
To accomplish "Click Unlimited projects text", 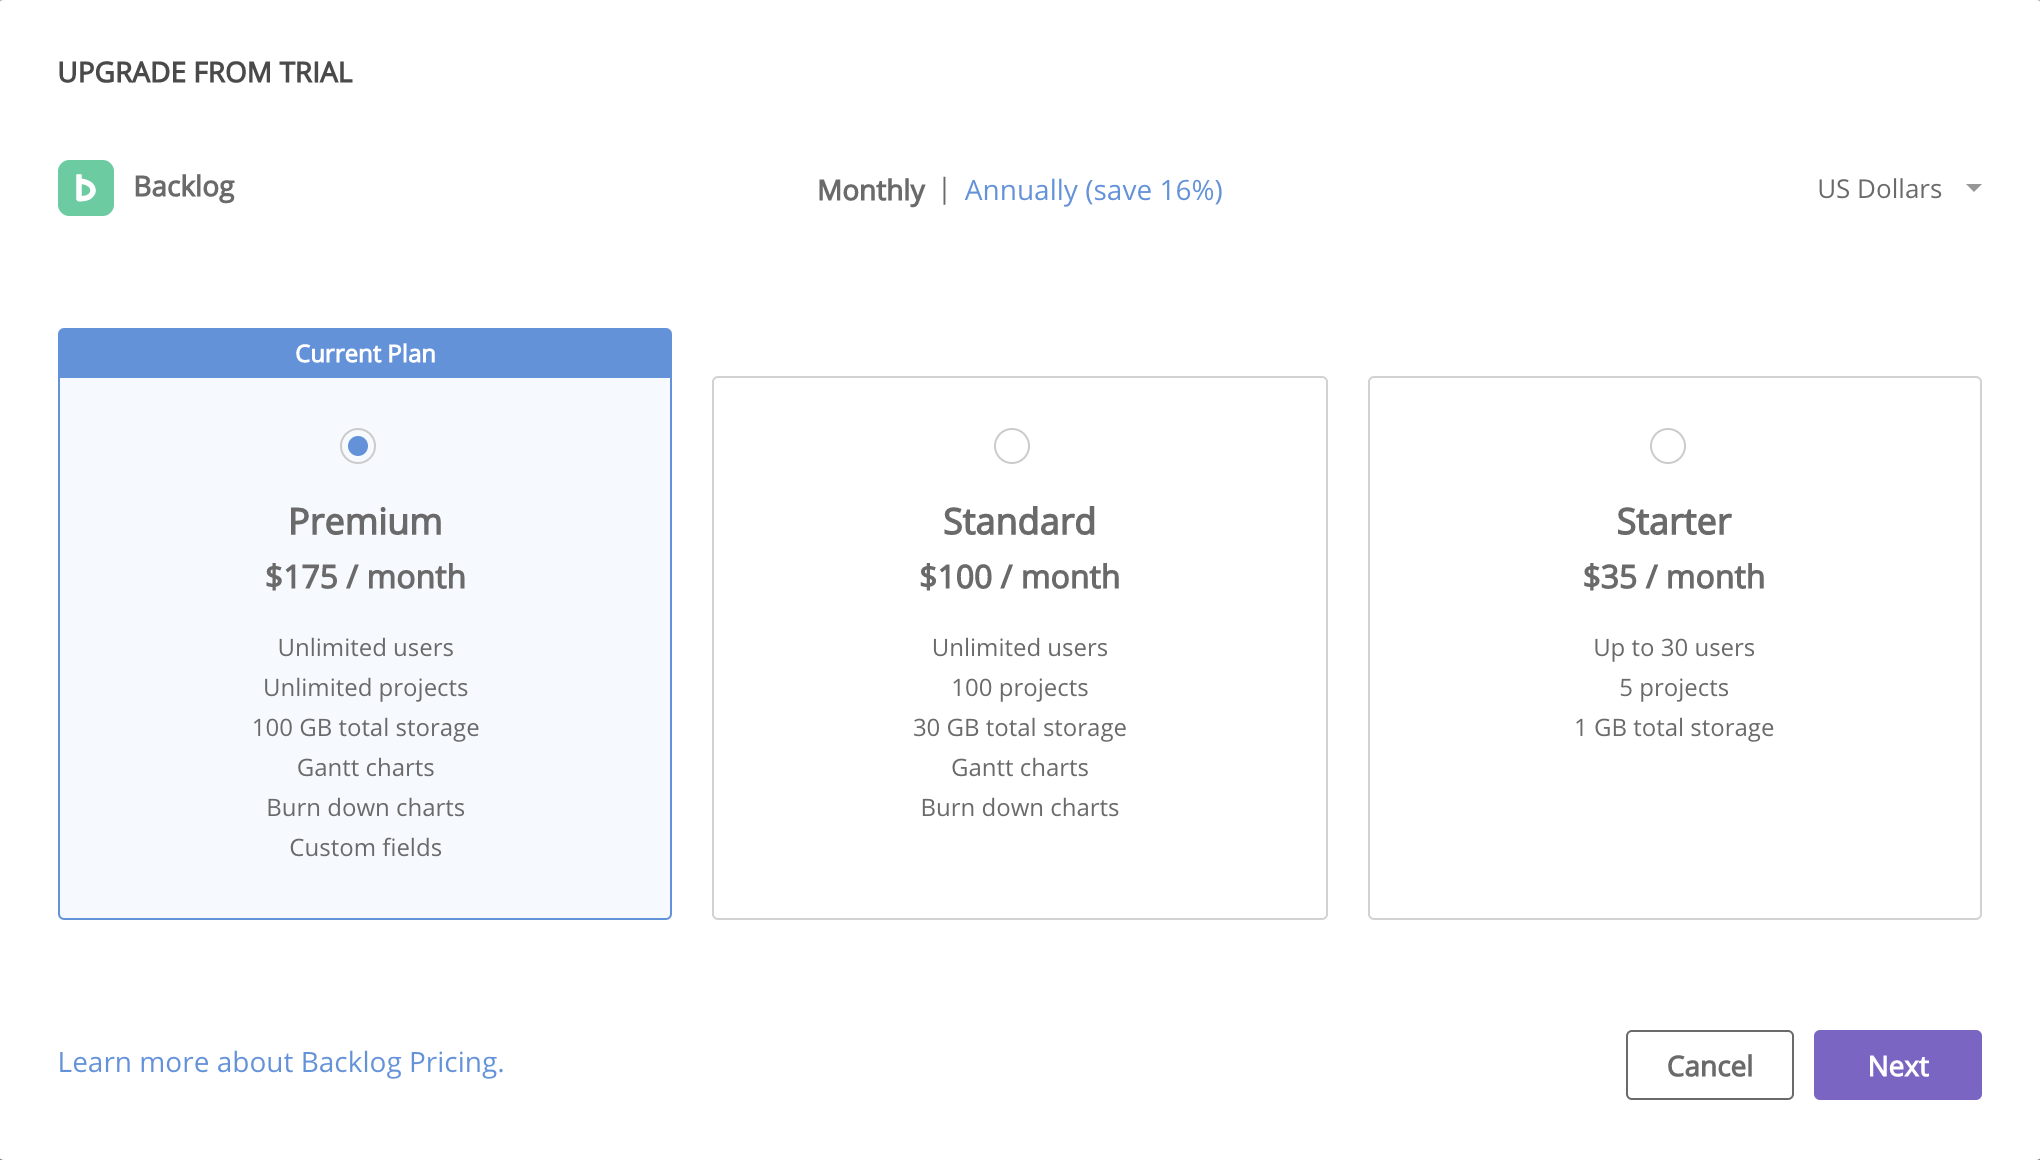I will 365,687.
